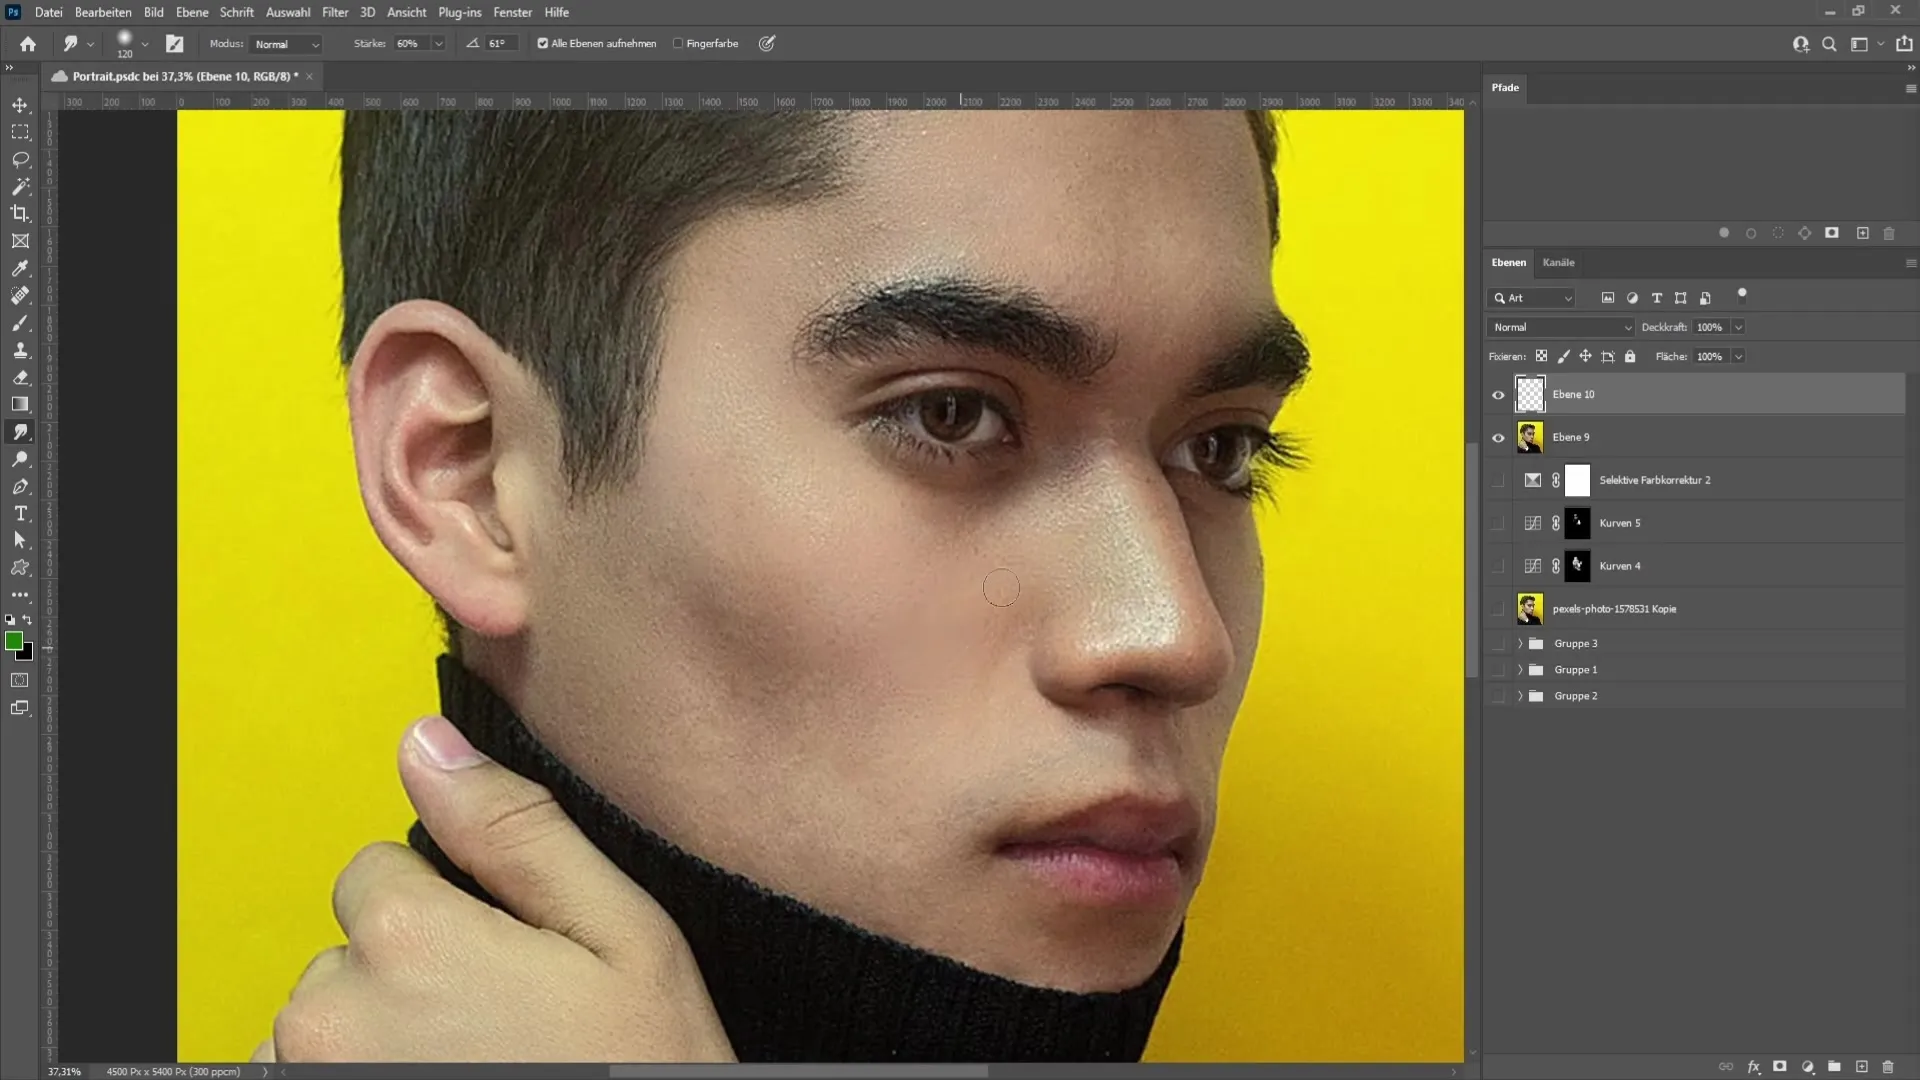Select the Eraser tool
1920x1080 pixels.
[20, 378]
